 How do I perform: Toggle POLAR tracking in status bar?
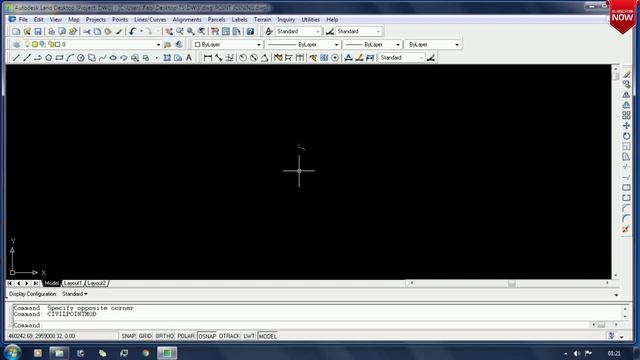pyautogui.click(x=186, y=336)
